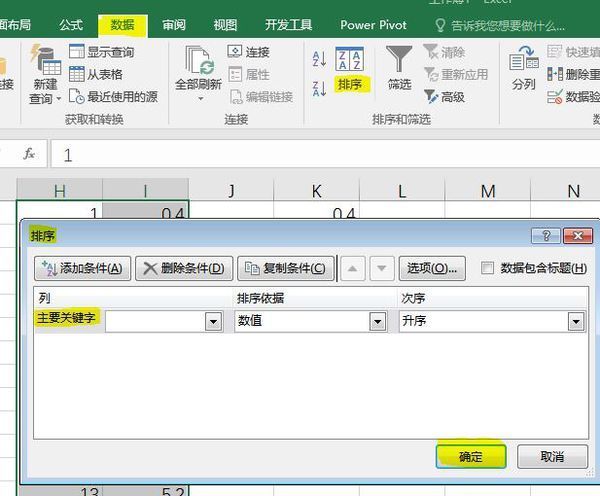This screenshot has width=600, height=496.
Task: Click the 清除 filter button
Action: (444, 52)
